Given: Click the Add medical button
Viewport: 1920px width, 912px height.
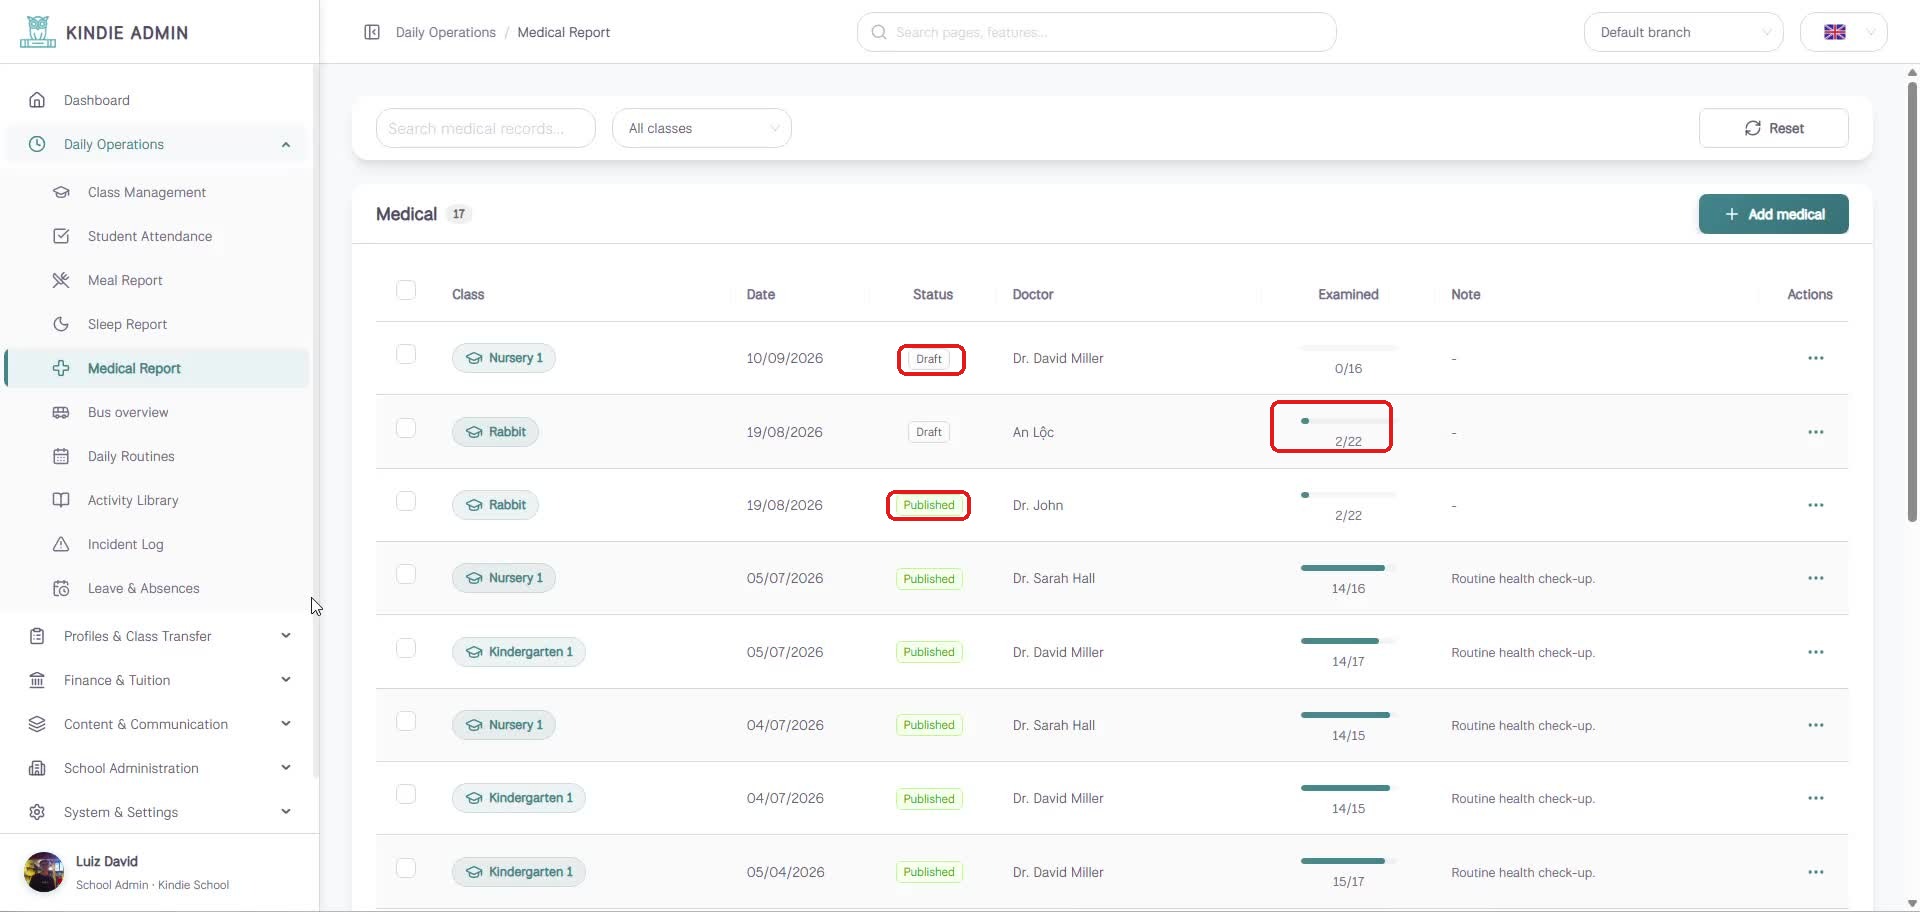Looking at the screenshot, I should click(1773, 214).
